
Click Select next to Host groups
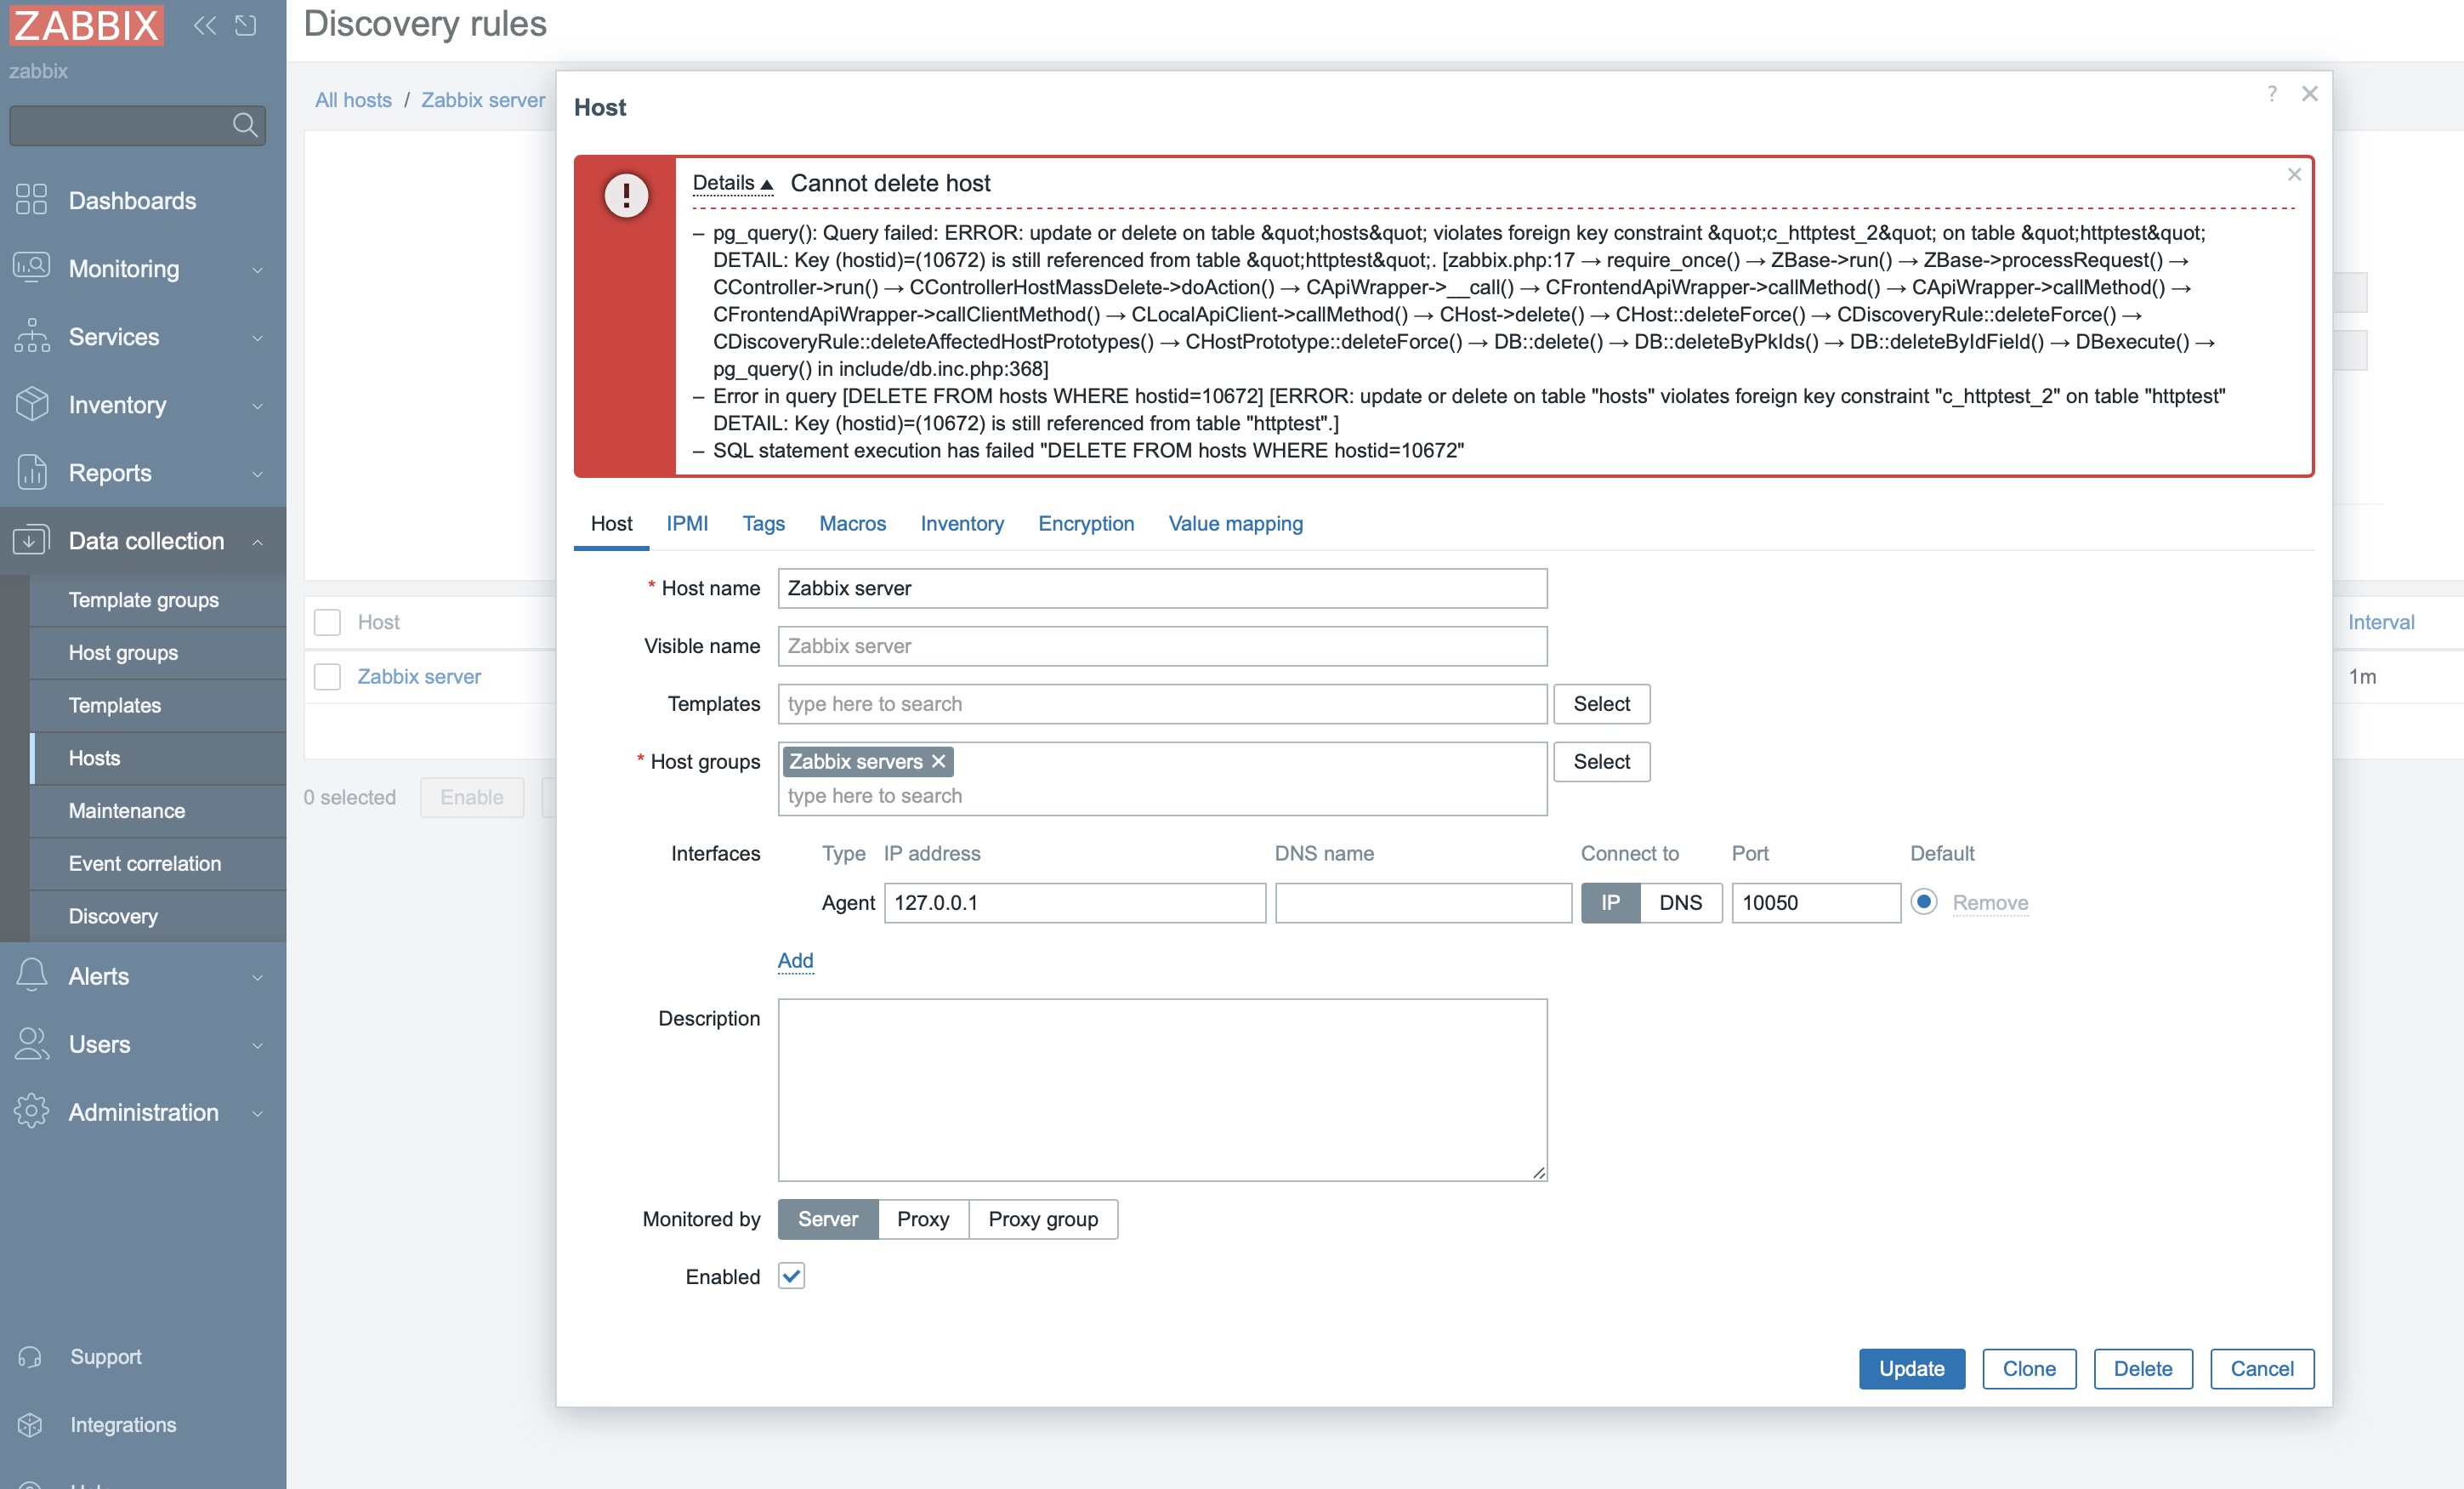1601,761
